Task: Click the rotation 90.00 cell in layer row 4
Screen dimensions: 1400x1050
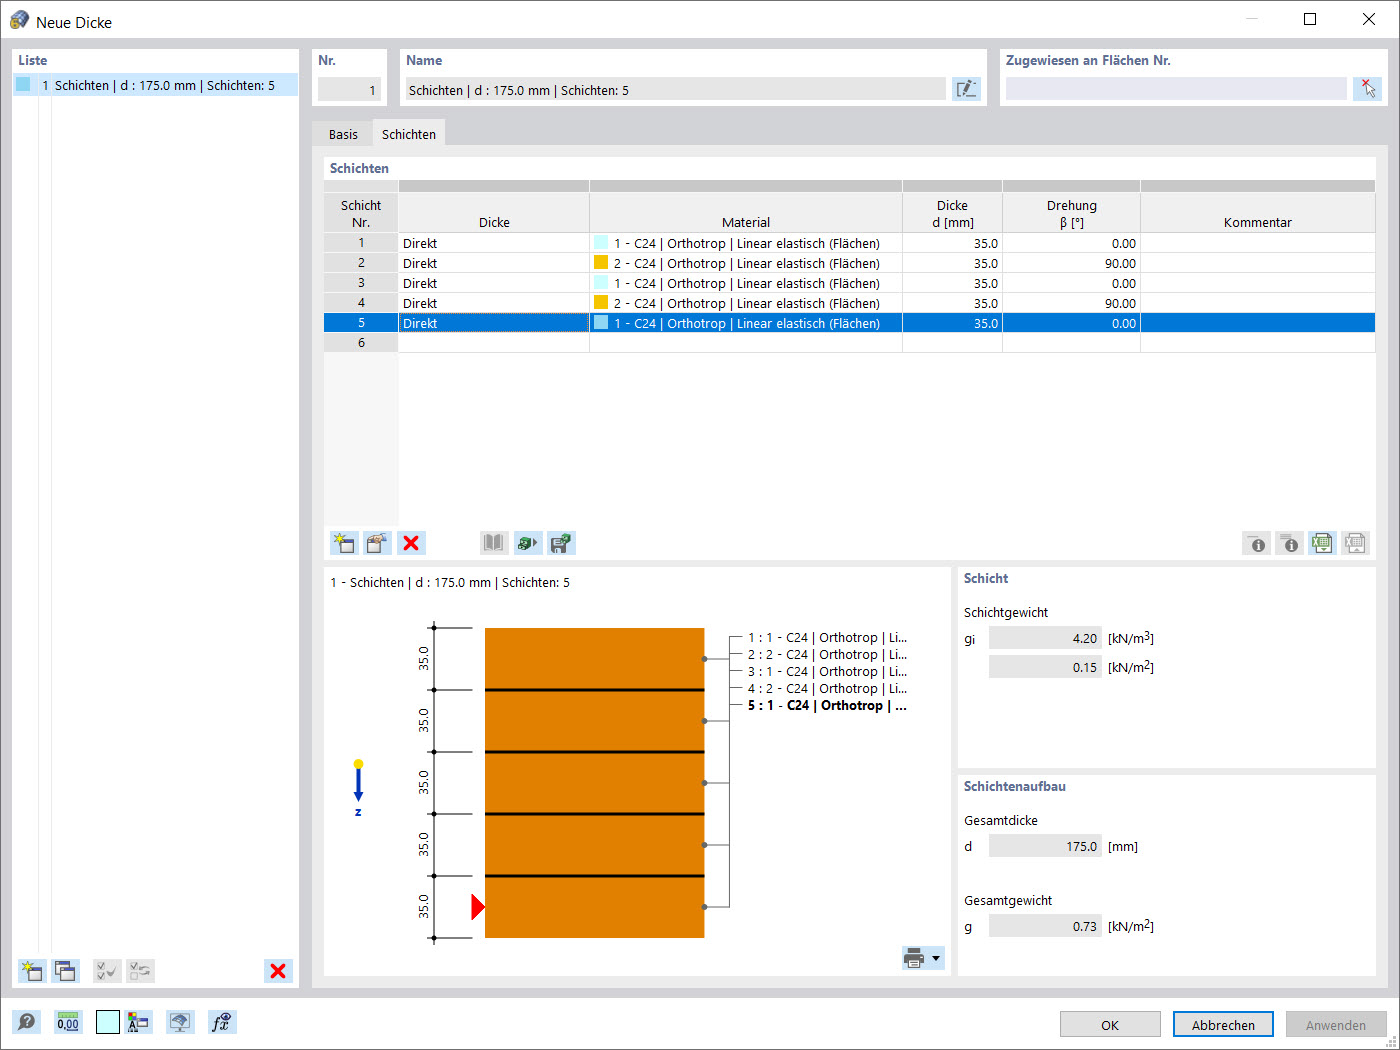Action: pos(1071,303)
